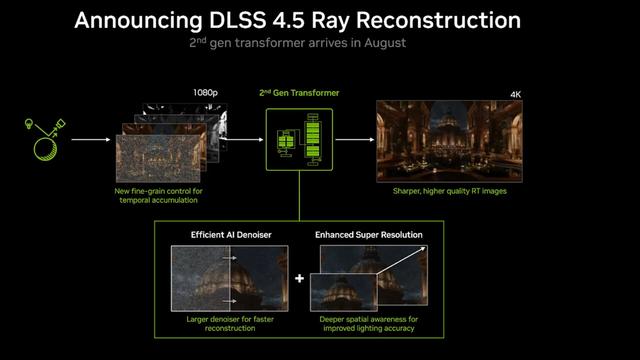
Task: Click the "Enhanced Super Resolution" heading
Action: coord(369,235)
